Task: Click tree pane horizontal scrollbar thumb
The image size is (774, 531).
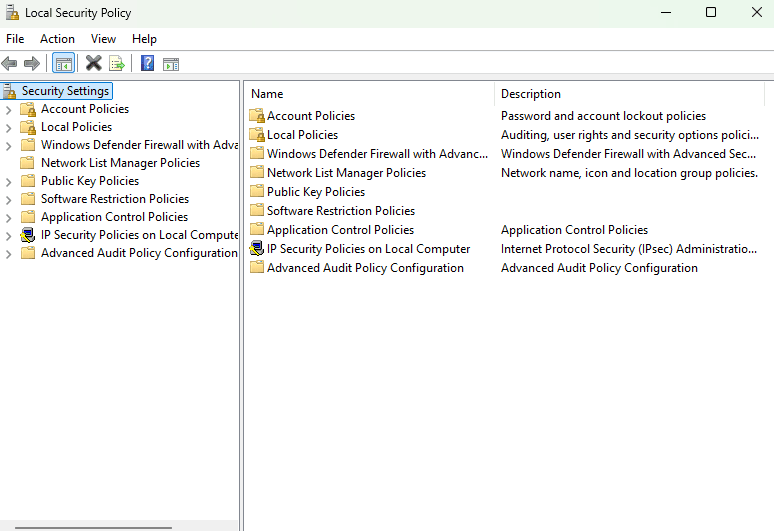Action: point(93,528)
